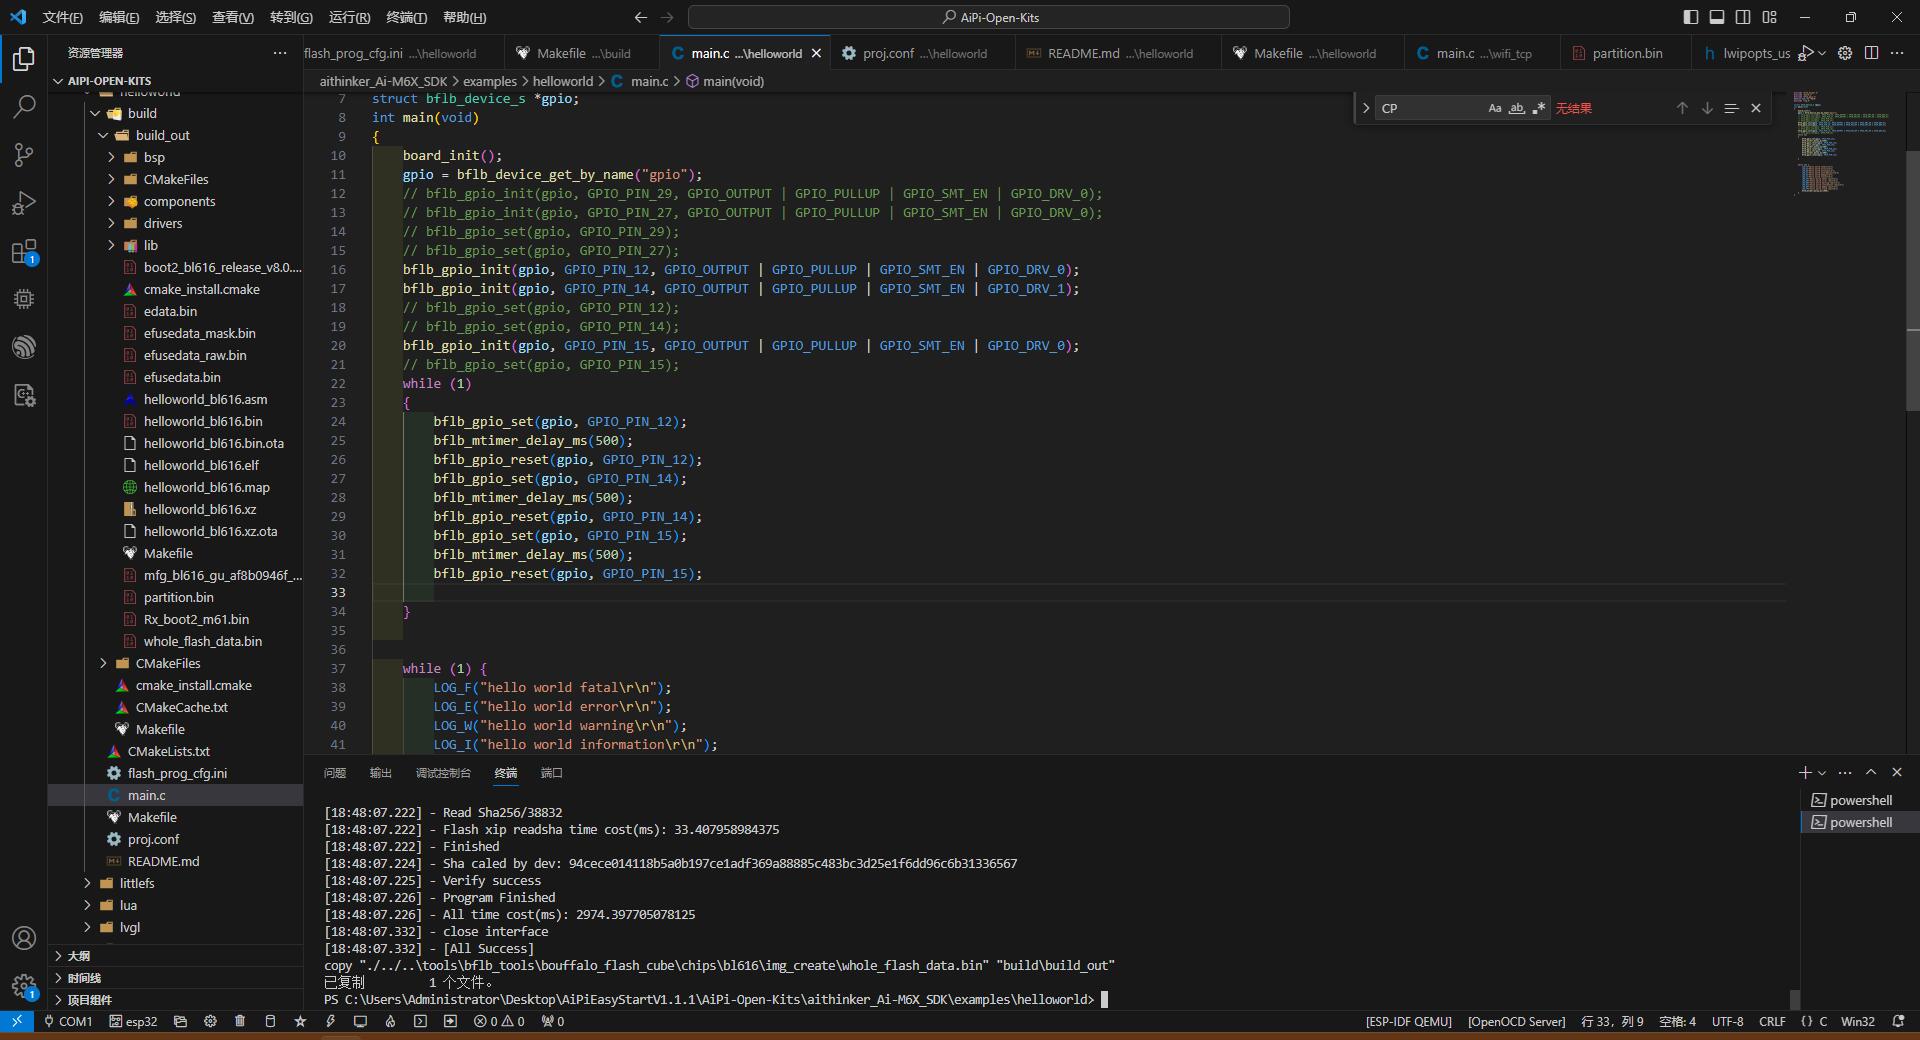
Task: Switch to the README.md editor tab
Action: 1118,53
